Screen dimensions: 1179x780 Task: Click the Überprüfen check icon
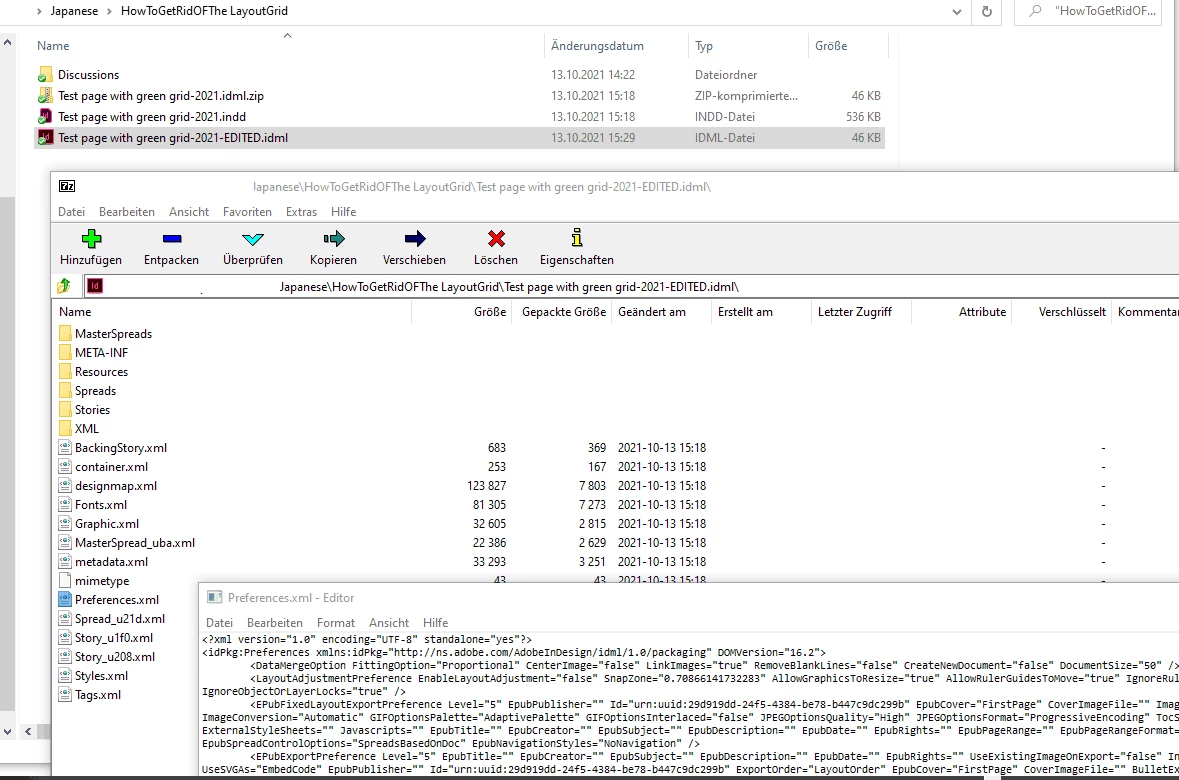tap(253, 239)
